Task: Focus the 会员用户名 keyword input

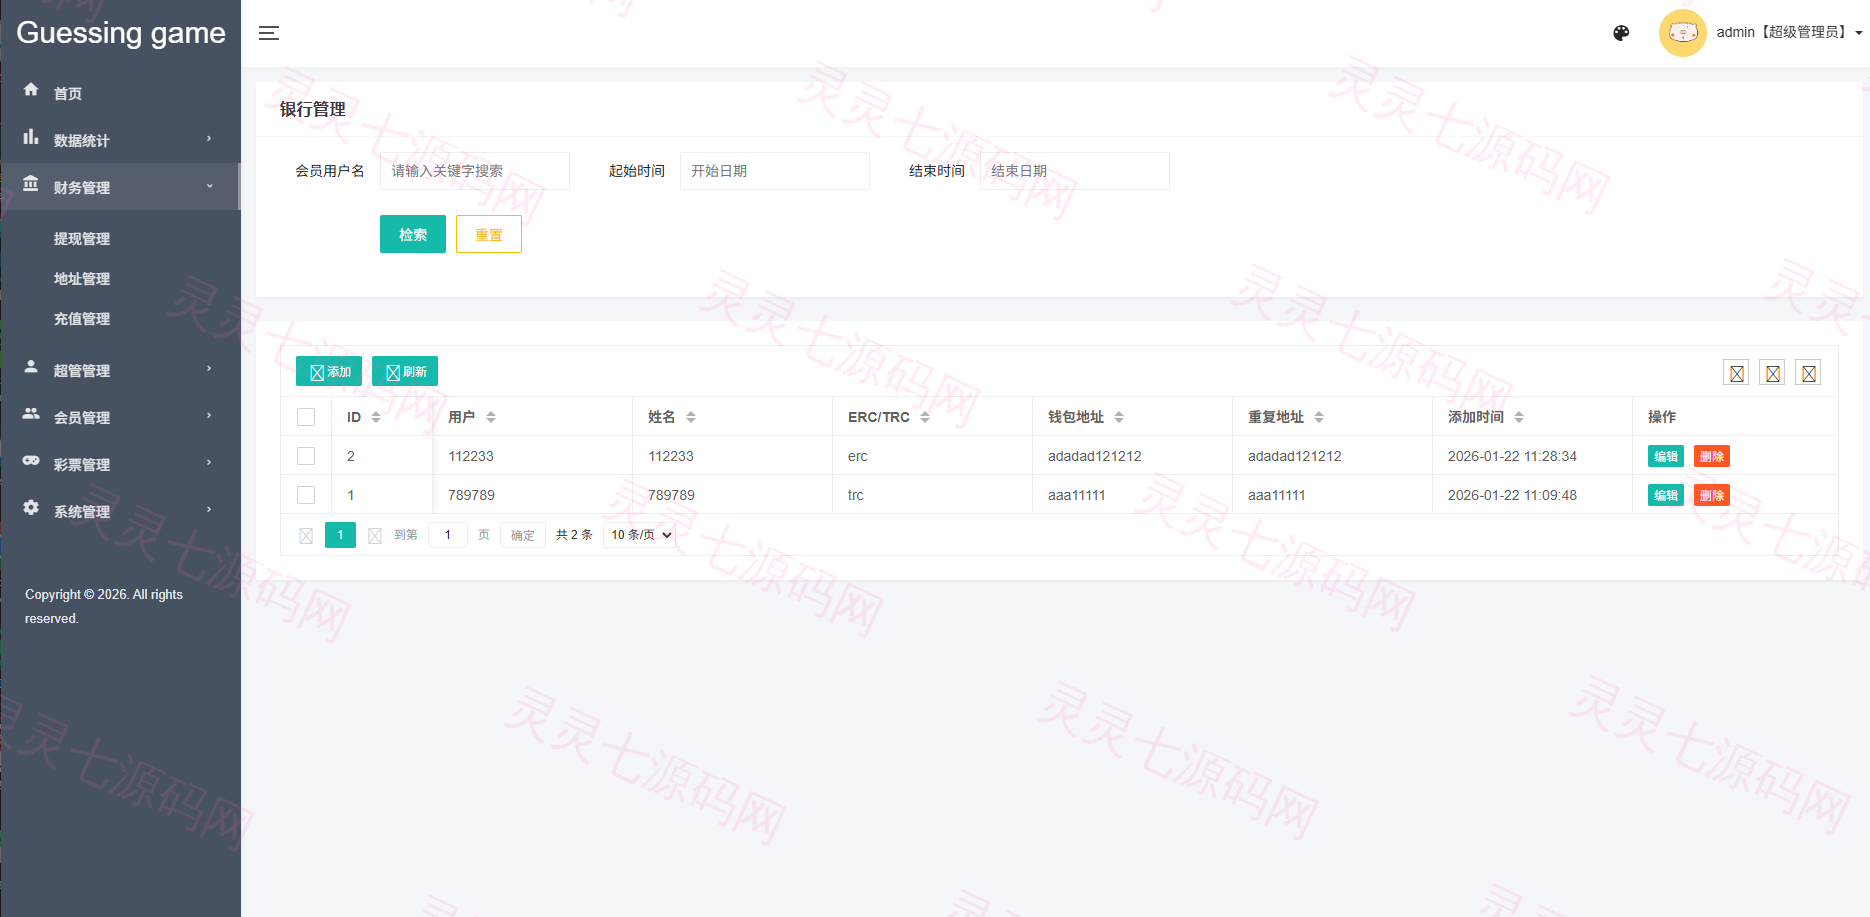Action: coord(475,171)
